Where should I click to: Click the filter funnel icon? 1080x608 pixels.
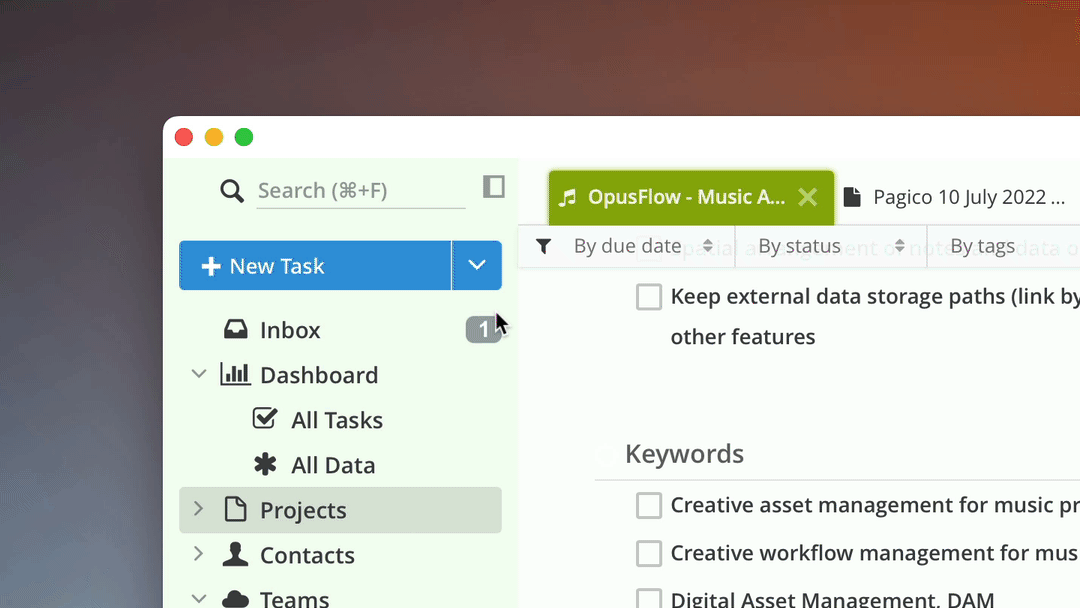(x=543, y=246)
